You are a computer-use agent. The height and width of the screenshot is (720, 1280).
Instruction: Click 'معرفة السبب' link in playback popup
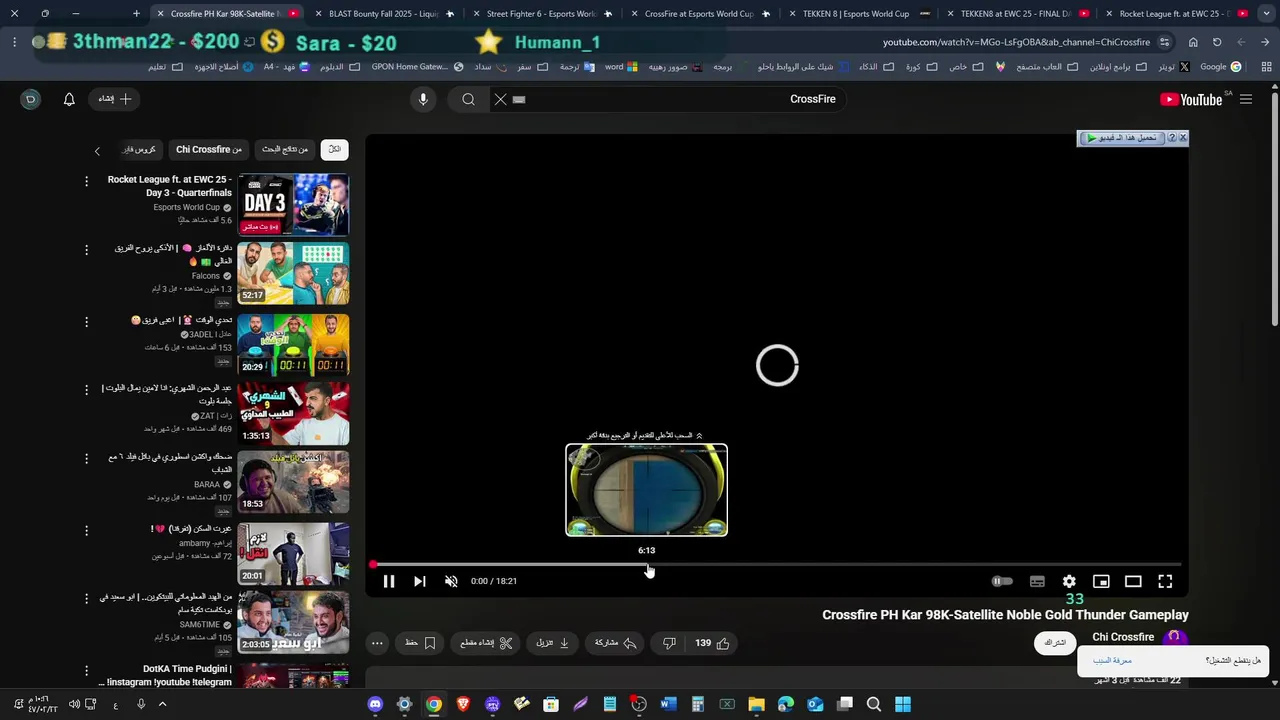click(x=1112, y=661)
